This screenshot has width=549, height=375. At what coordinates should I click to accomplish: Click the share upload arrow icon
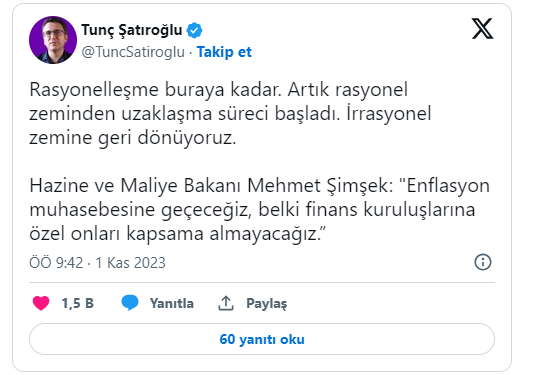click(x=226, y=303)
